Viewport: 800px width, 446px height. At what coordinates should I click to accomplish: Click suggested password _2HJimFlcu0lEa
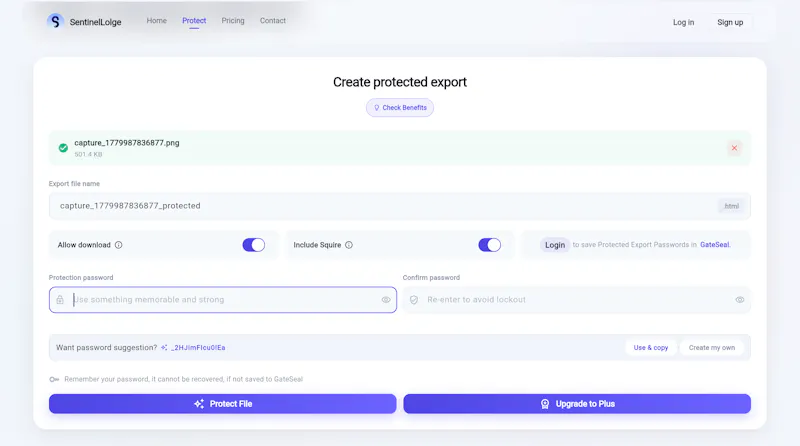[x=198, y=348]
